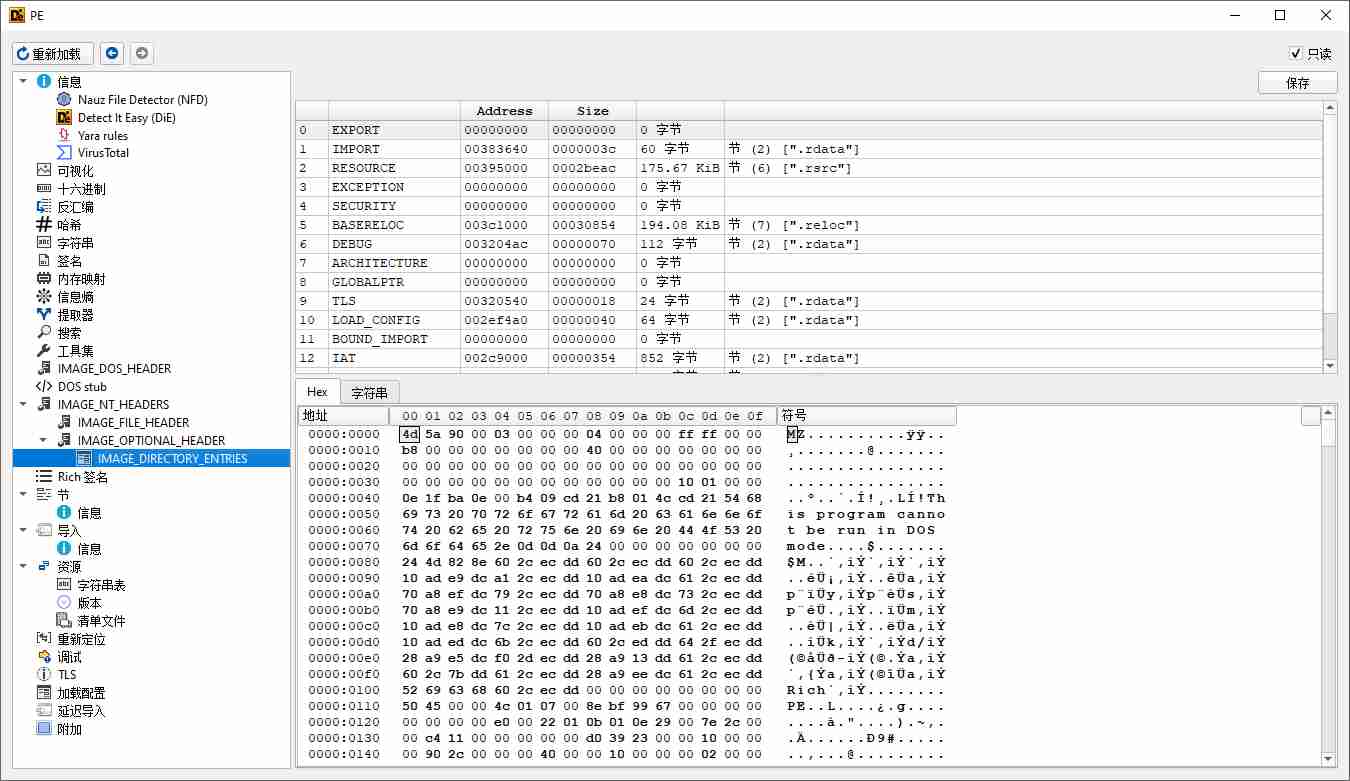Screen dimensions: 1350x781
Task: Select the Hex tab
Action: pos(317,392)
